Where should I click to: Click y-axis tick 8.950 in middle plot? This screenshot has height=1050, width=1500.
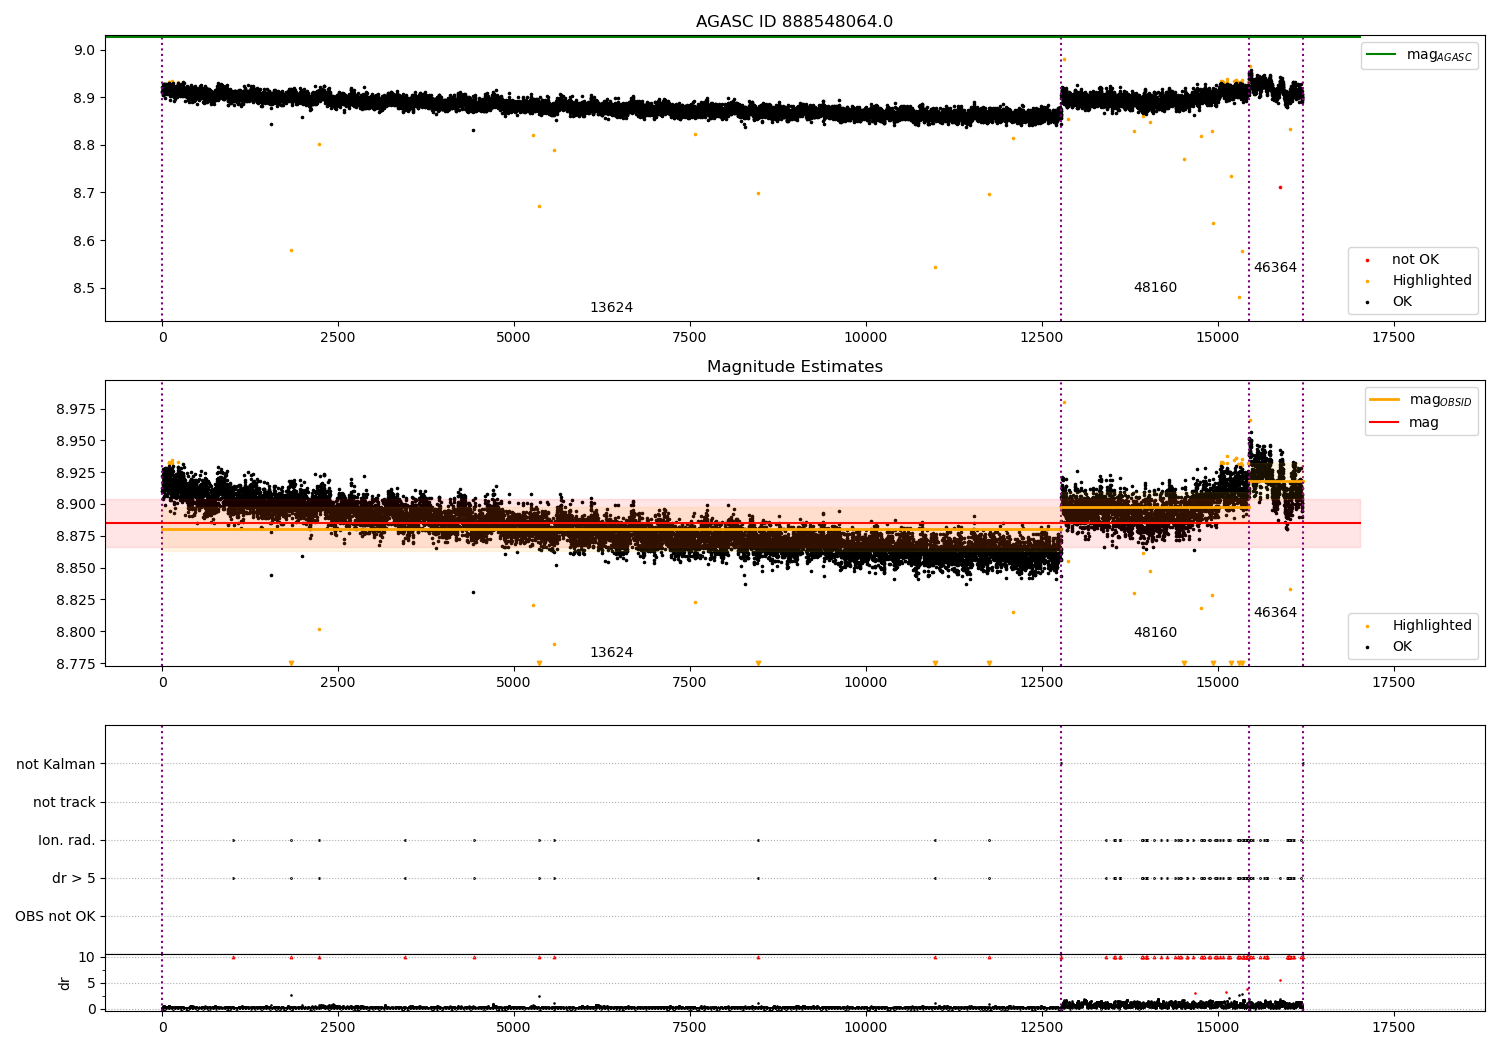pyautogui.click(x=78, y=441)
